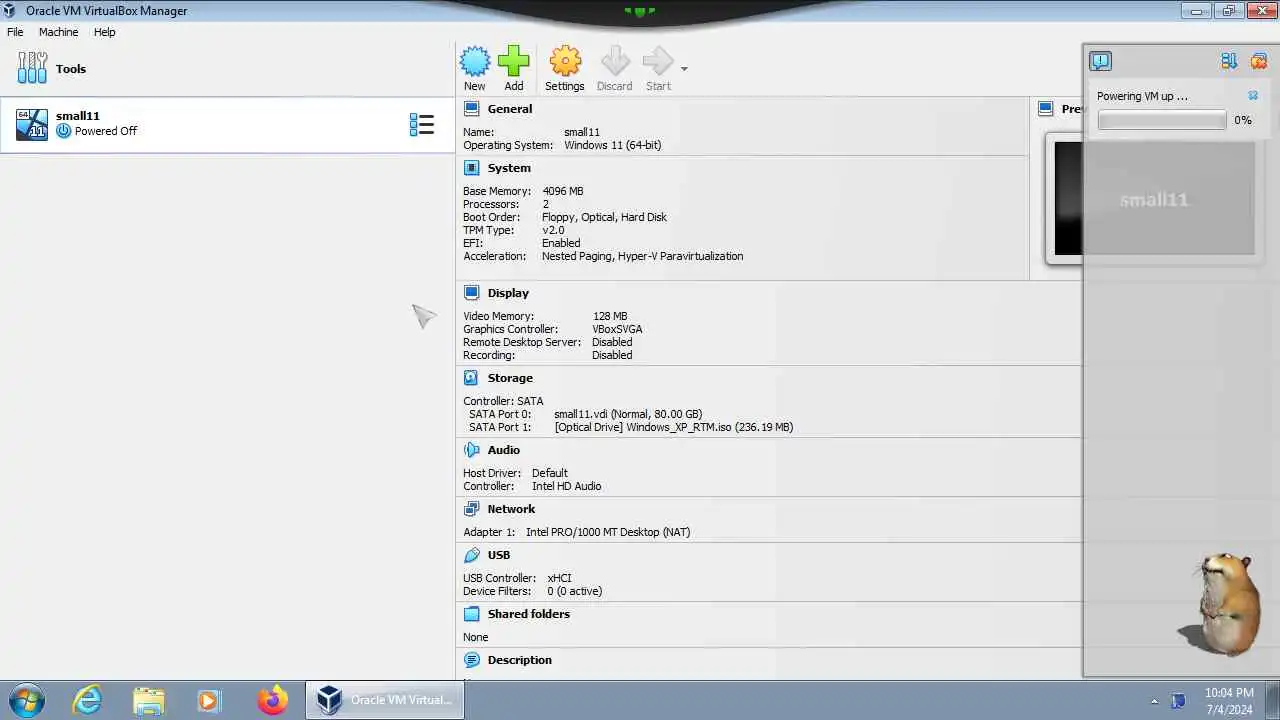Open the Audio settings header link
This screenshot has height=720, width=1280.
pyautogui.click(x=504, y=450)
